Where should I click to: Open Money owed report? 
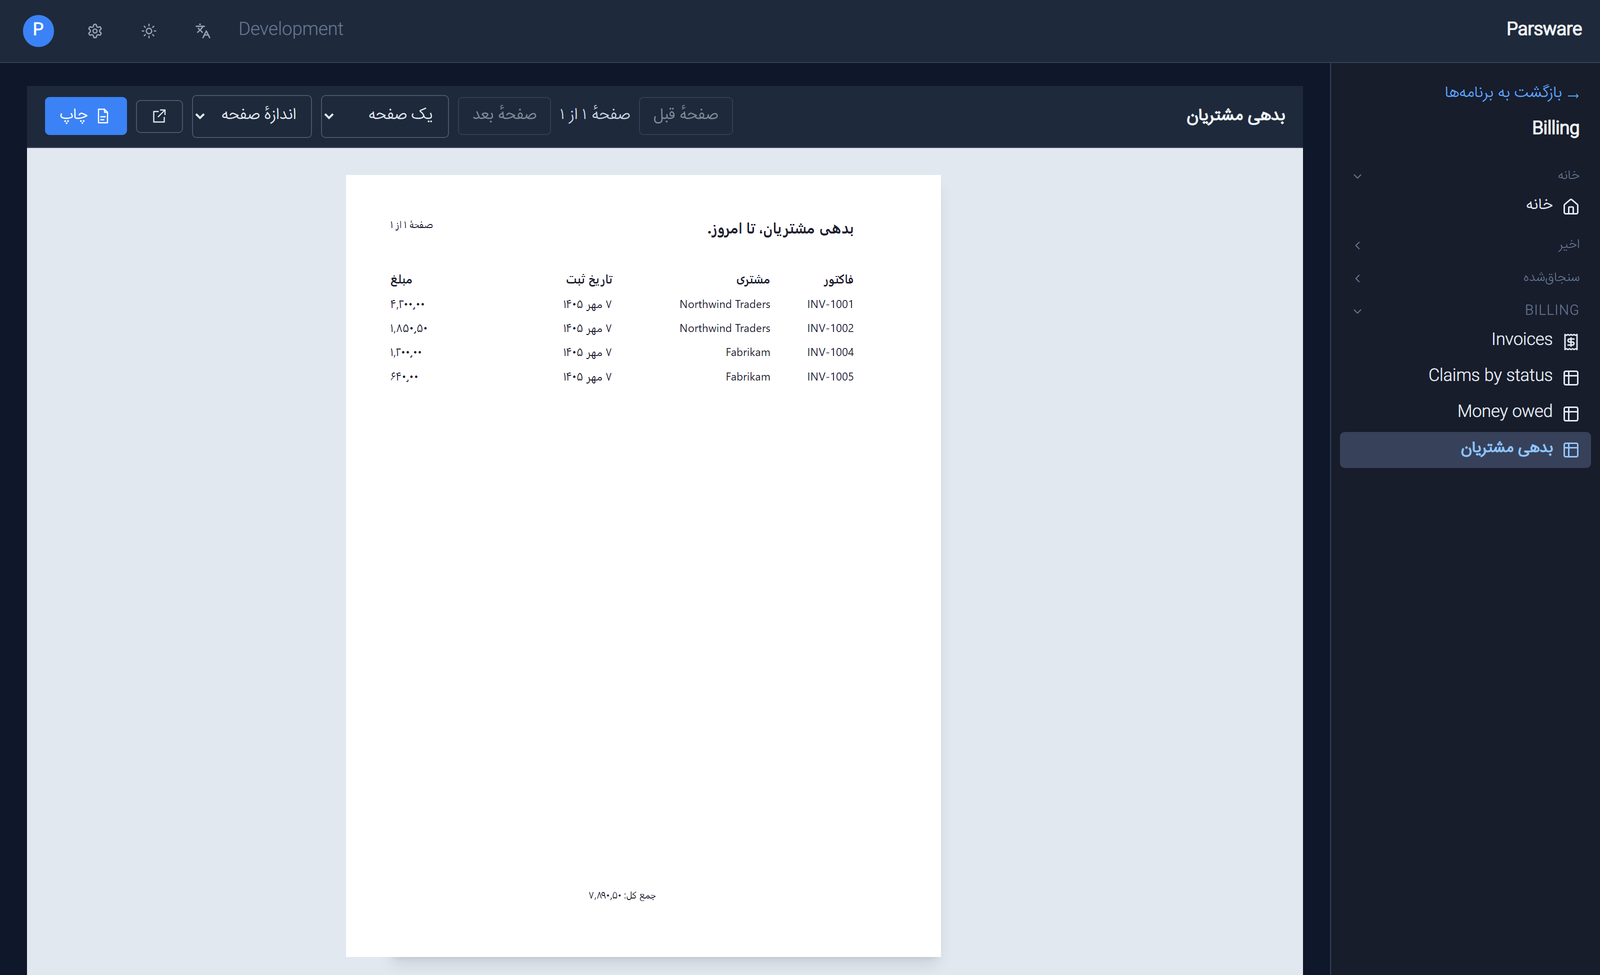(1465, 413)
